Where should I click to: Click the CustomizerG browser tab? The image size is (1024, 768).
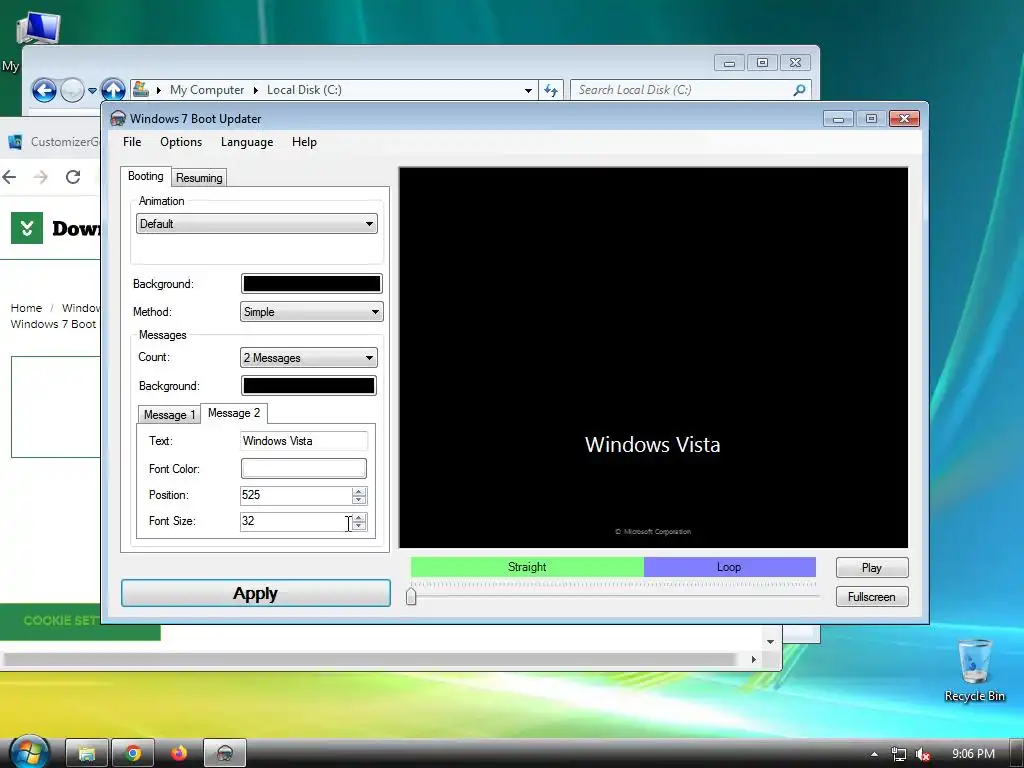[54, 142]
